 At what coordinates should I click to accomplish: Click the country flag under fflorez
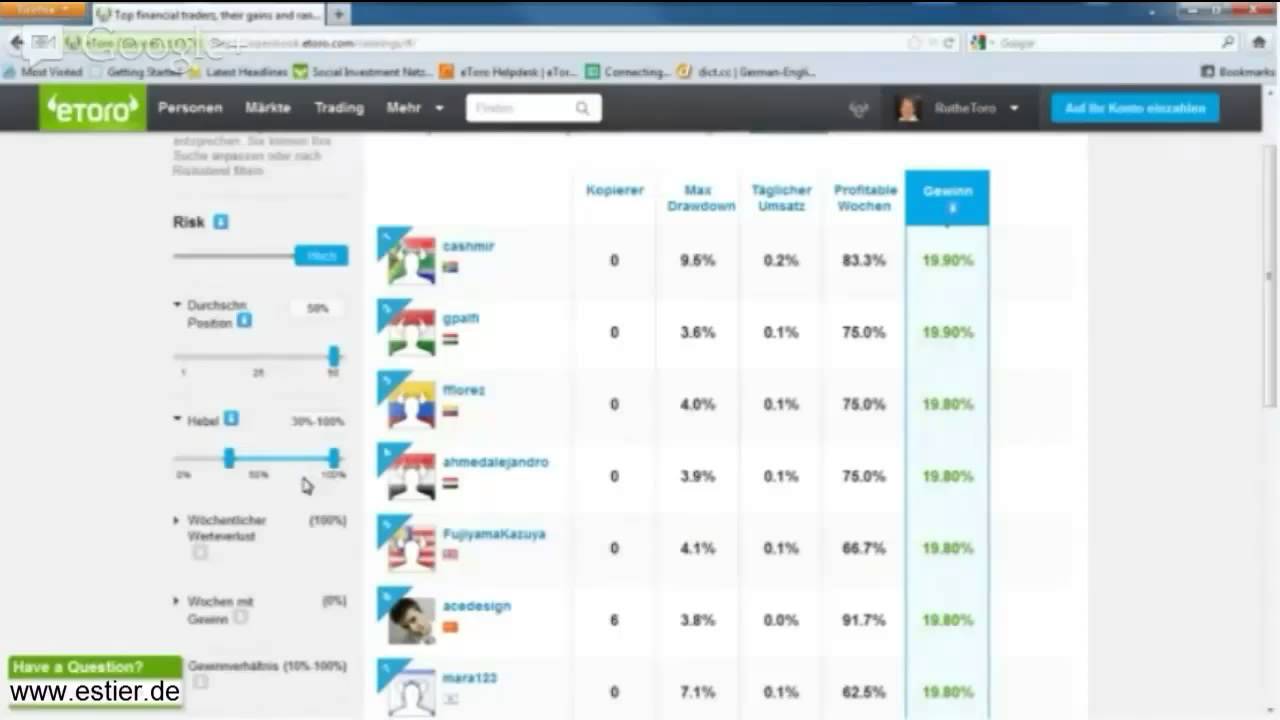[450, 411]
